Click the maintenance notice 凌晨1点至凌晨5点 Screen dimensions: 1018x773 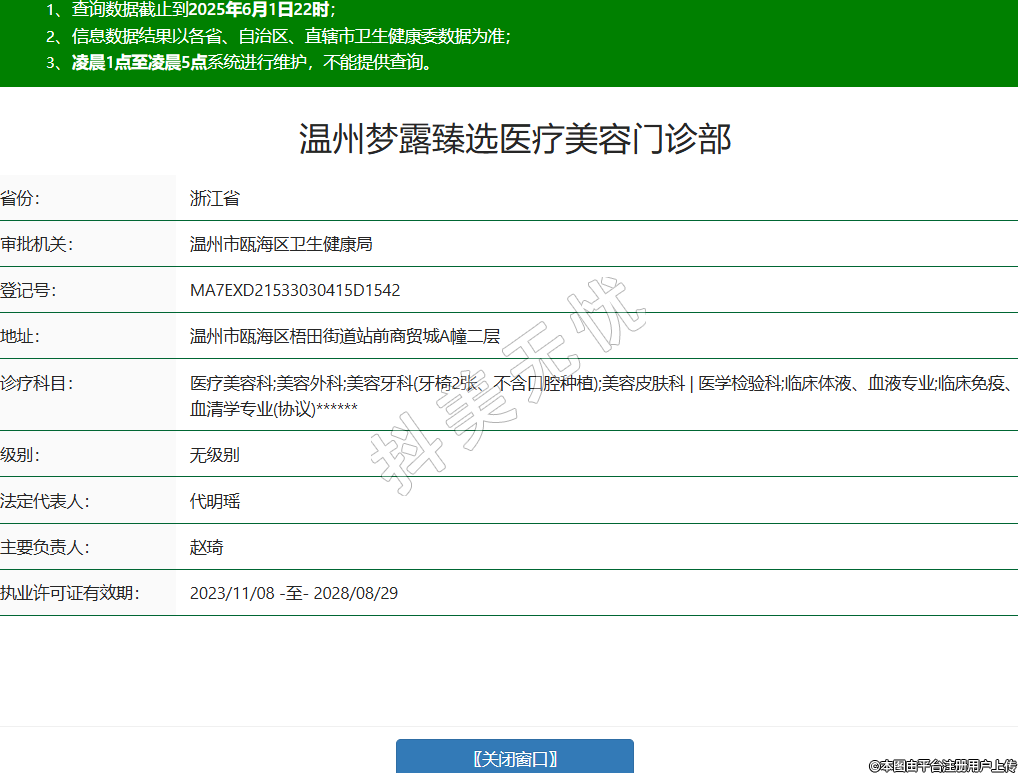139,62
